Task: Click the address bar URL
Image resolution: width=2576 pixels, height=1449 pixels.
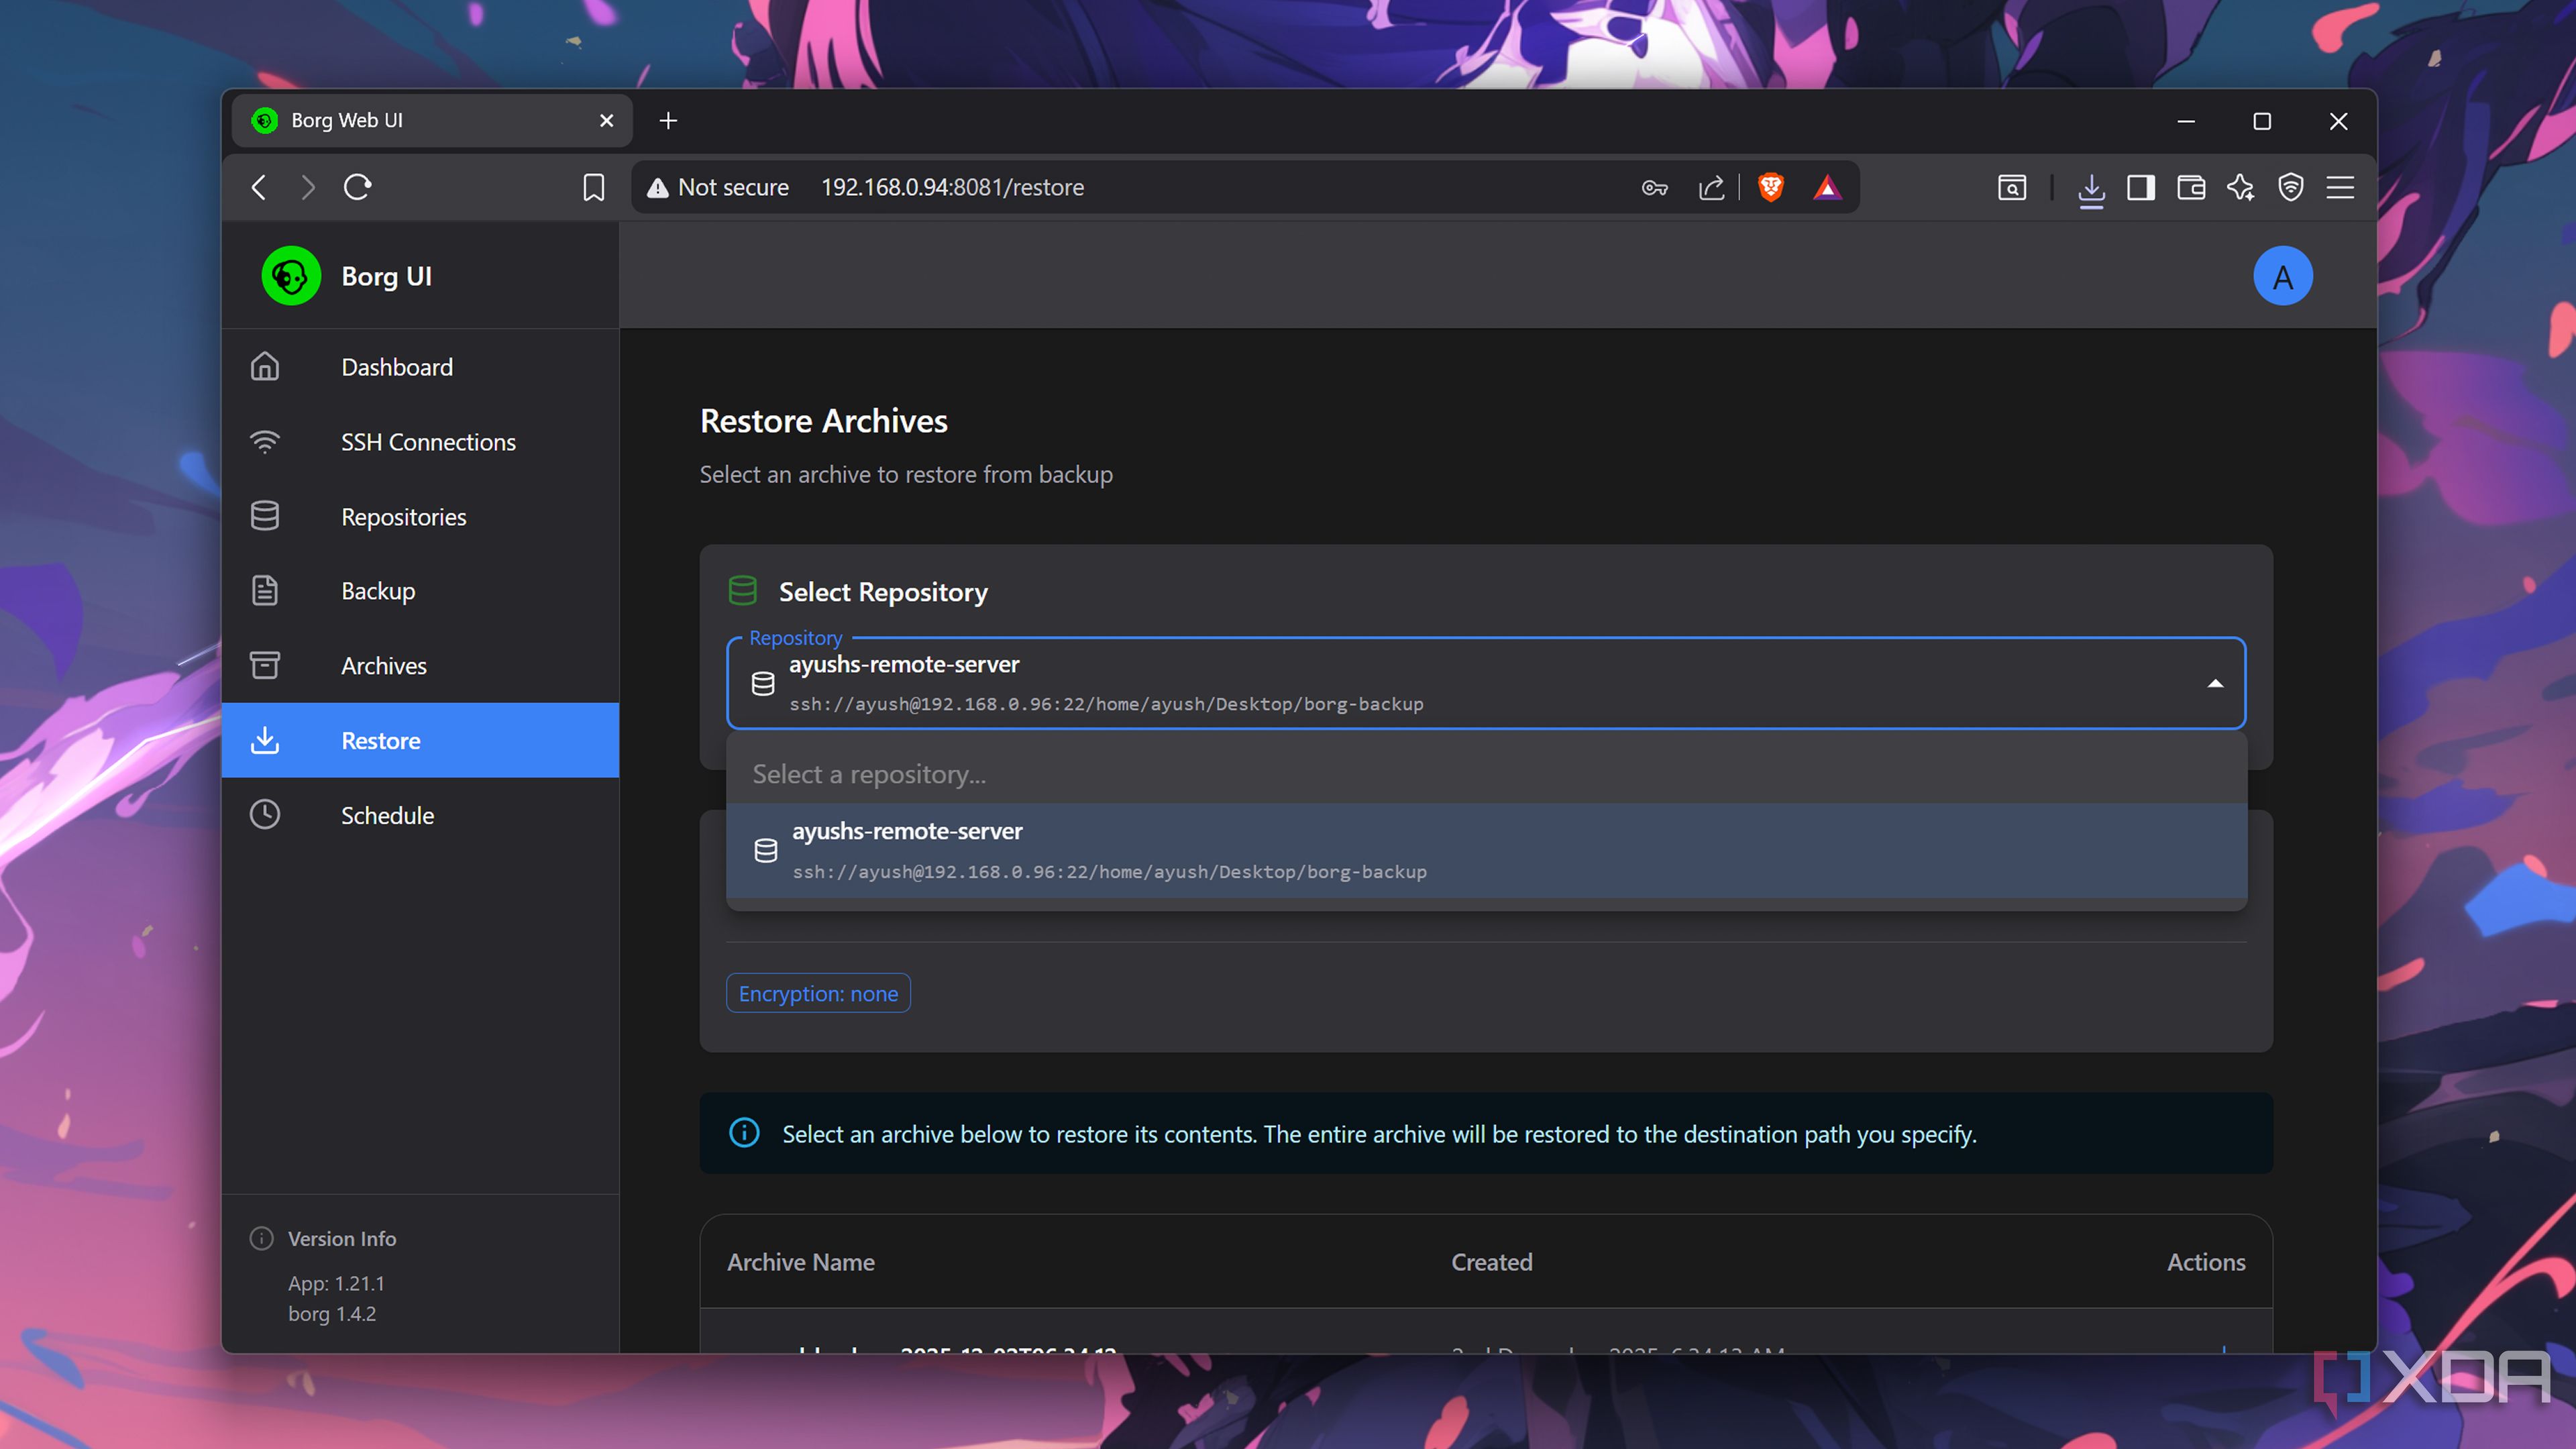Action: tap(952, 187)
